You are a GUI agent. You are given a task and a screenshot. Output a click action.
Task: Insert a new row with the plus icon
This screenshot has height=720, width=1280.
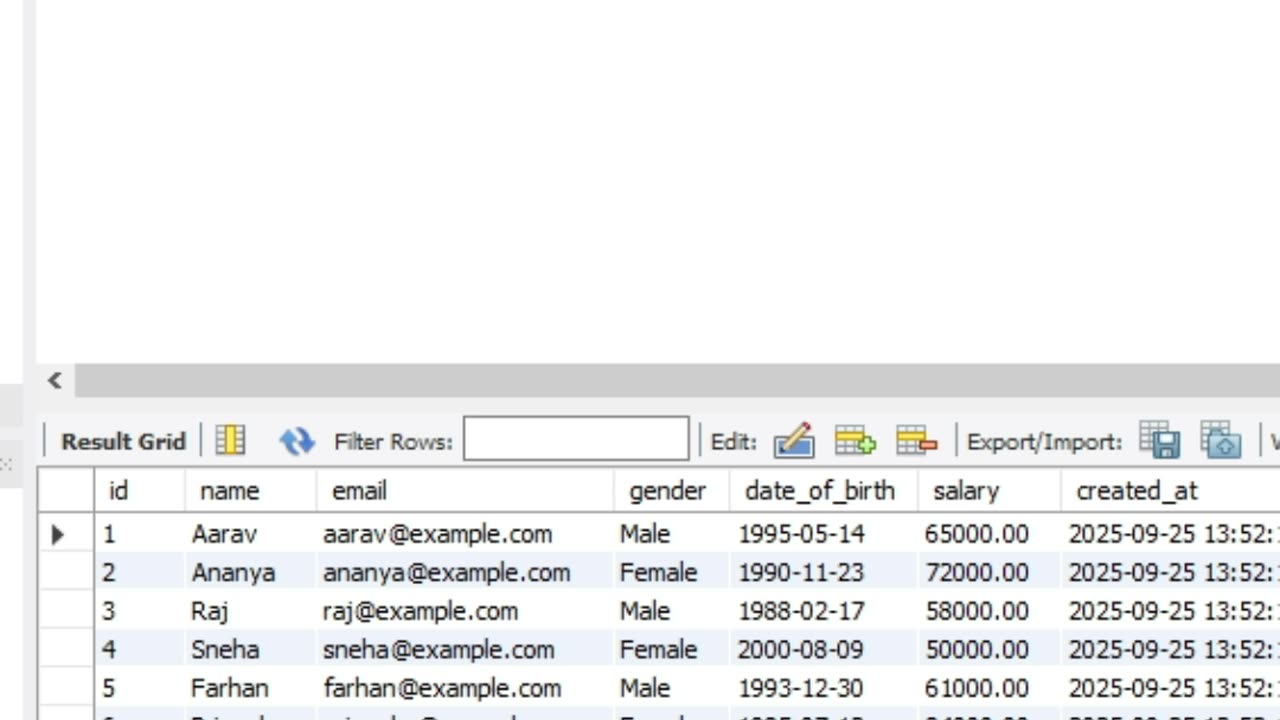click(855, 441)
